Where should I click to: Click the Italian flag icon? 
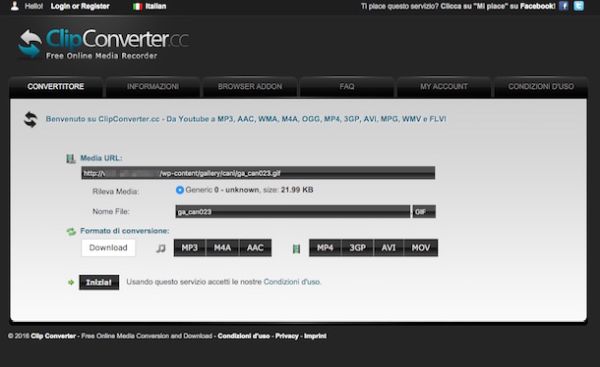click(138, 7)
